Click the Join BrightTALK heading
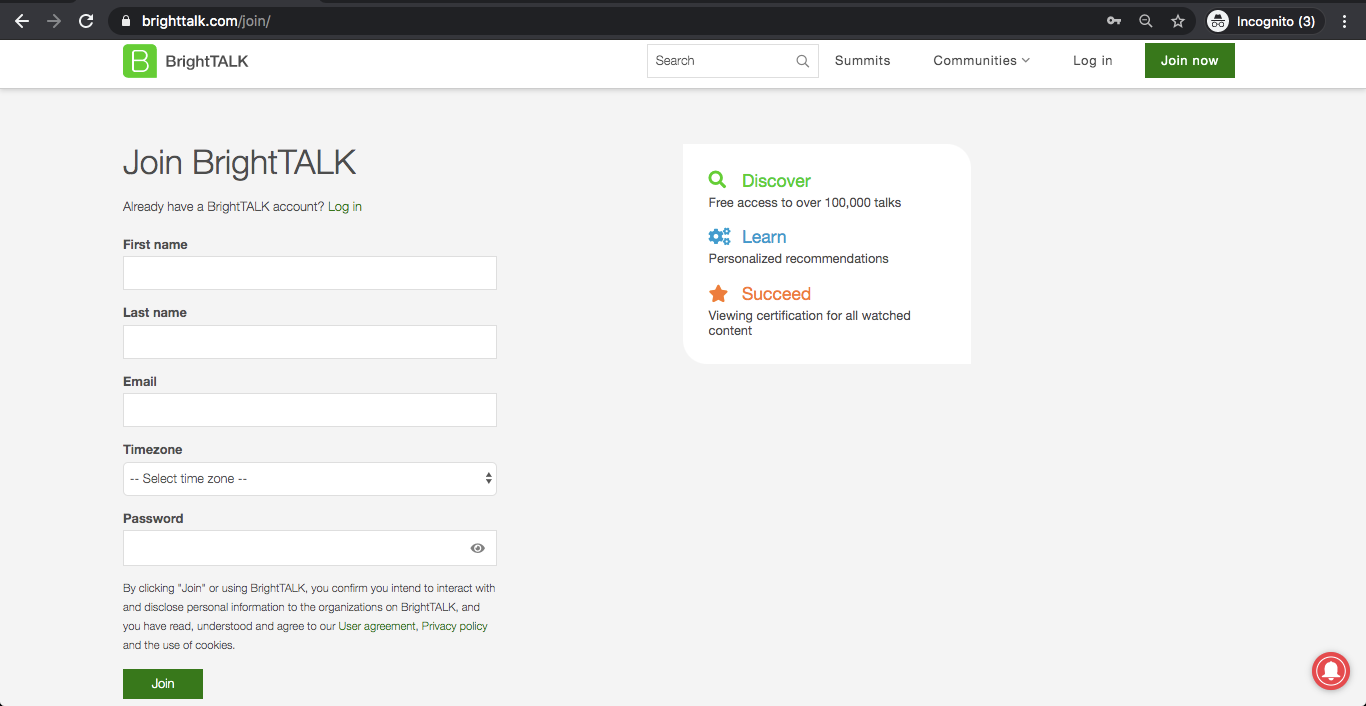 239,163
